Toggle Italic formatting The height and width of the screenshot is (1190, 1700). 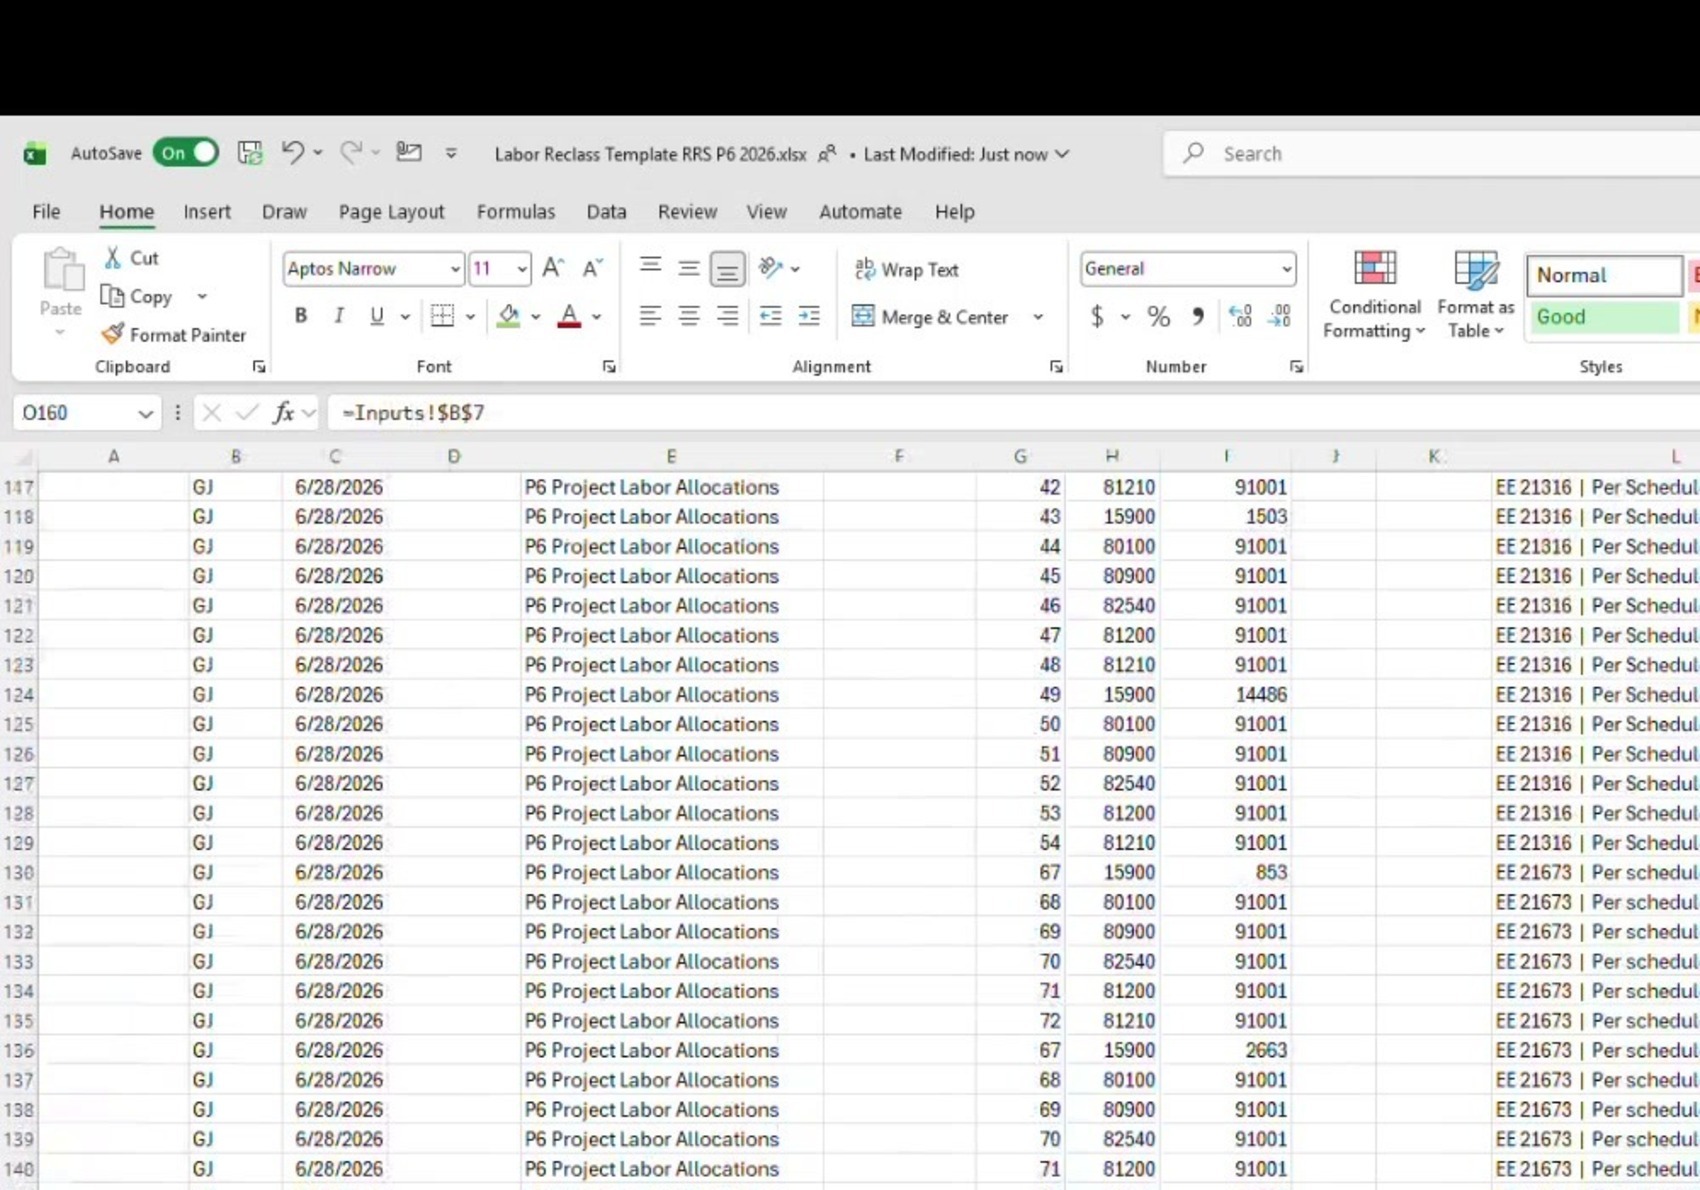[339, 316]
